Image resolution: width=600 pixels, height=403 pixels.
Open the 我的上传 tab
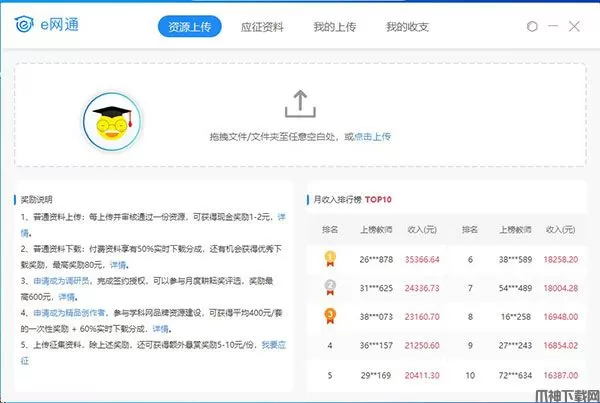(x=333, y=27)
